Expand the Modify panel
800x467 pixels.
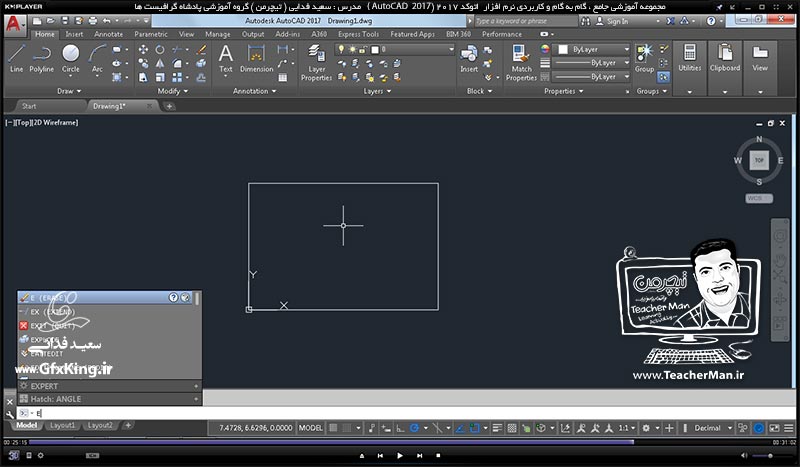click(x=172, y=91)
